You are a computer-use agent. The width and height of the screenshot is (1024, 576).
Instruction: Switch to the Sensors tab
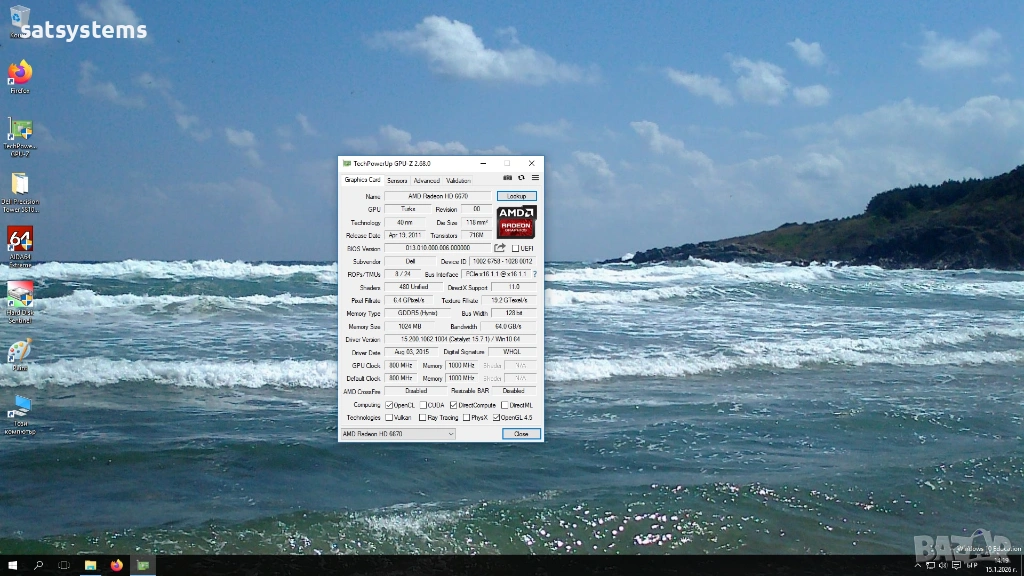[397, 181]
